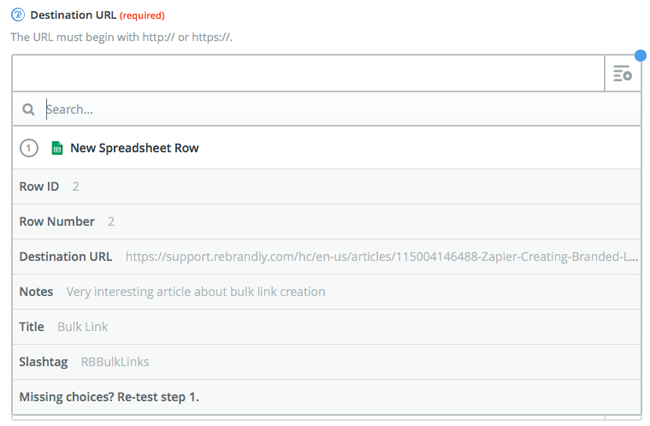Screen dimensions: 650x426
Task: Collapse the New Spreadsheet Row group header
Action: 327,148
